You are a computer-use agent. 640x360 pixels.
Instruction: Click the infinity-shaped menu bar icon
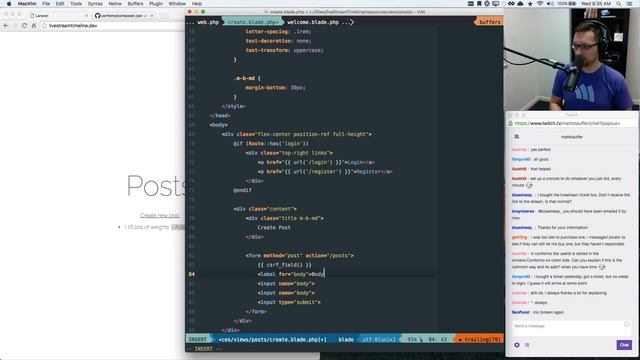(511, 4)
